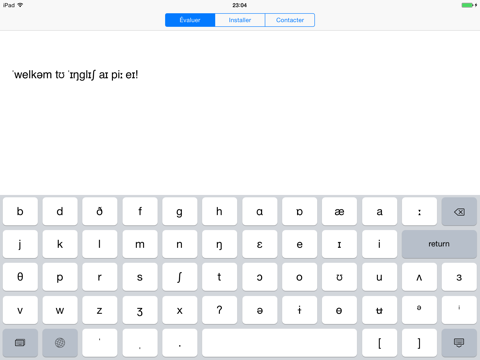Tap the hide keyboard key
480x360 pixels.
[x=459, y=343]
